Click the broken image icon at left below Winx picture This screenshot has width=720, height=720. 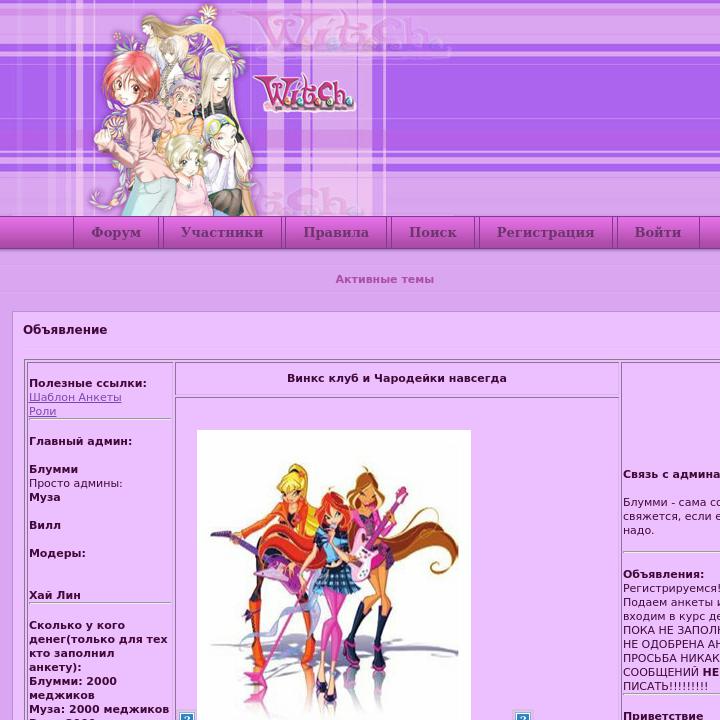click(187, 716)
